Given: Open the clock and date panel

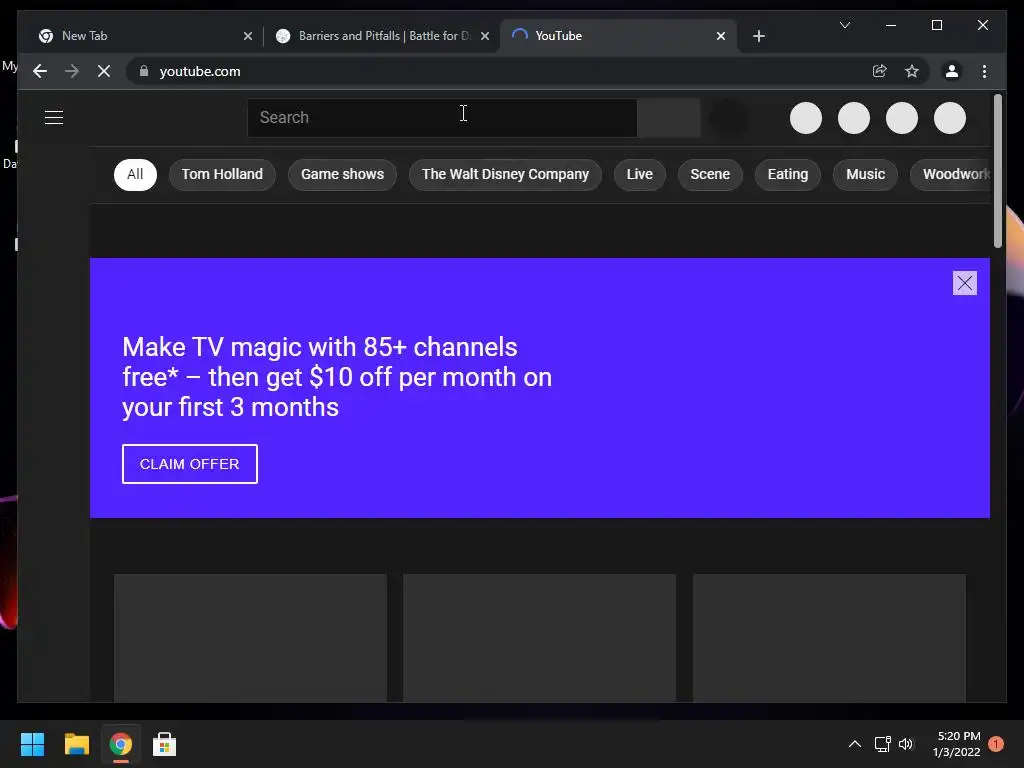Looking at the screenshot, I should pos(957,744).
